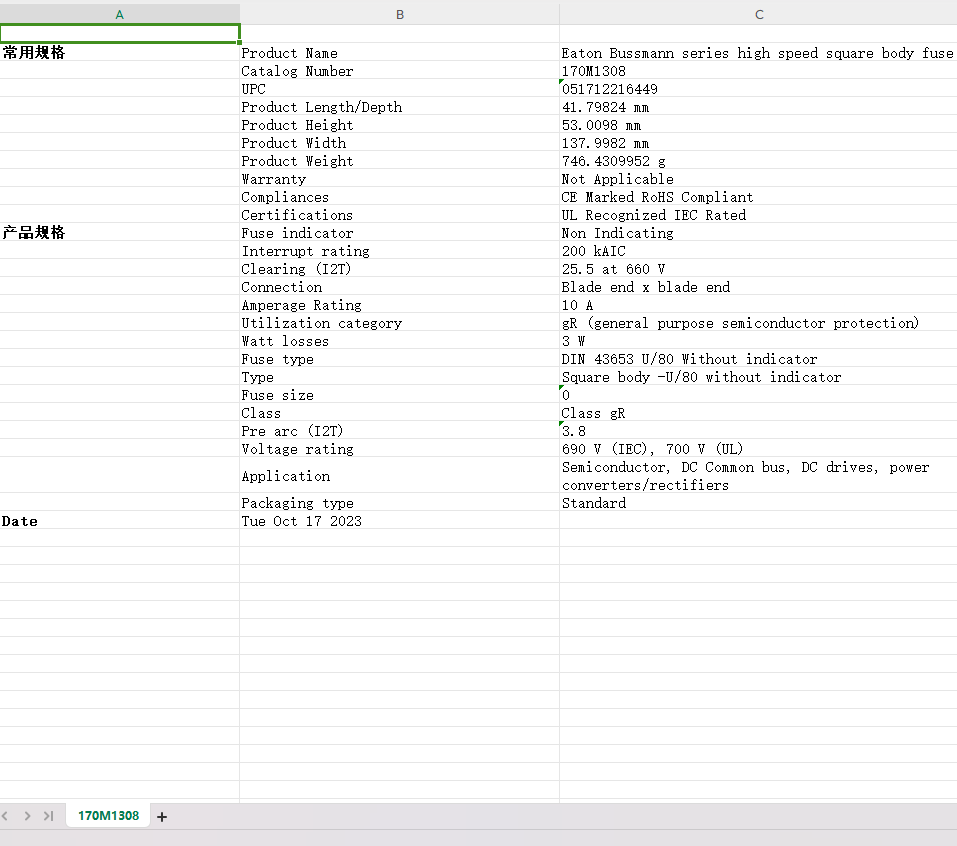Select the 'Not Applicable' cell
The image size is (957, 846).
click(758, 179)
